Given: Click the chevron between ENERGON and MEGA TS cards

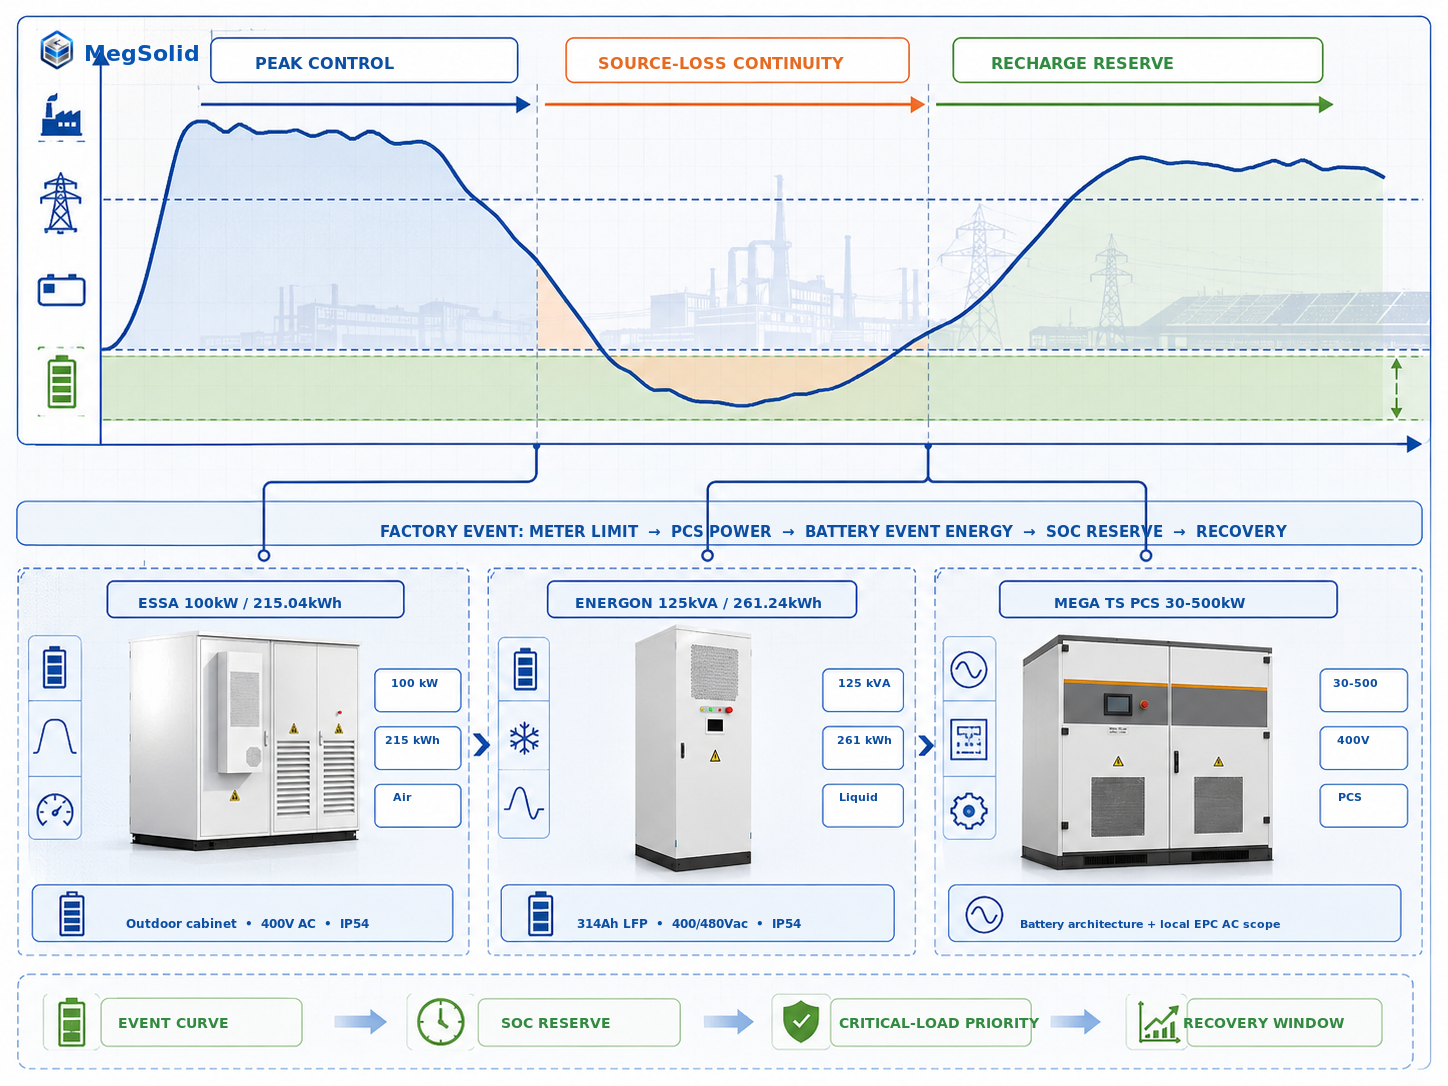Looking at the screenshot, I should tap(925, 744).
